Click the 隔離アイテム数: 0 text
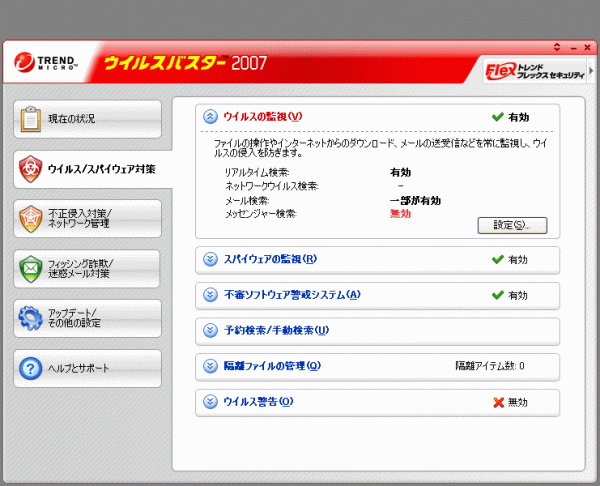This screenshot has height=486, width=600. coord(490,366)
